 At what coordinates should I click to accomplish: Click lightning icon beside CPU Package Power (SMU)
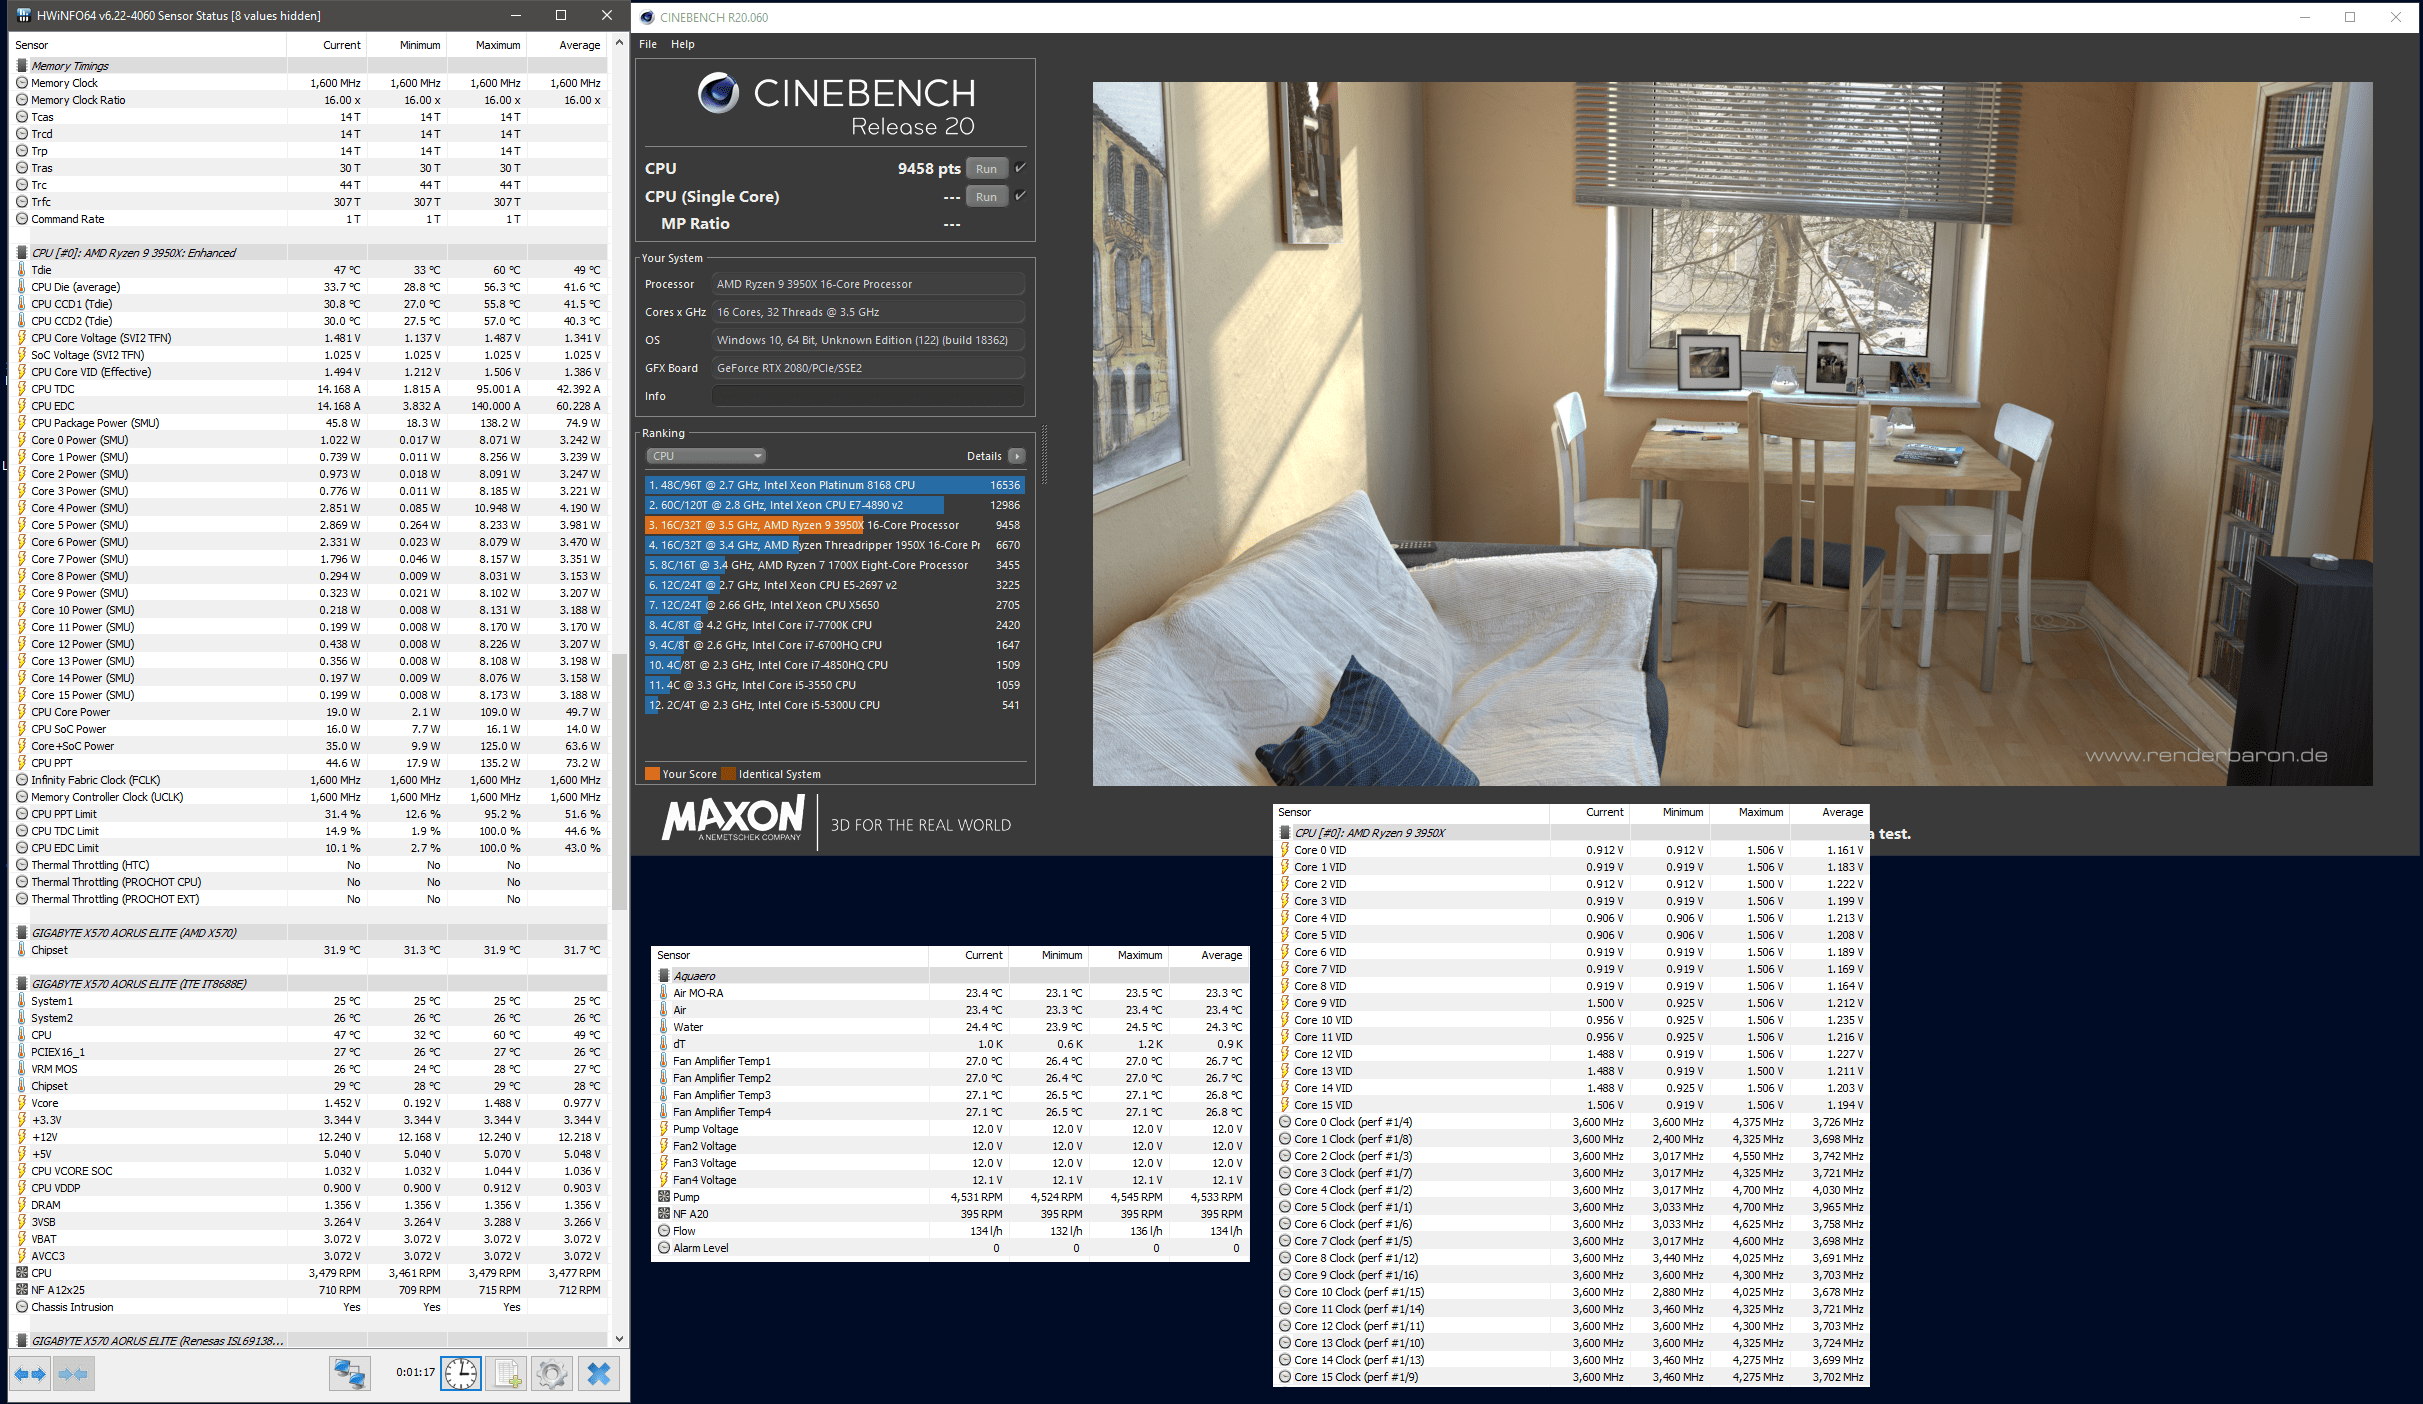22,423
